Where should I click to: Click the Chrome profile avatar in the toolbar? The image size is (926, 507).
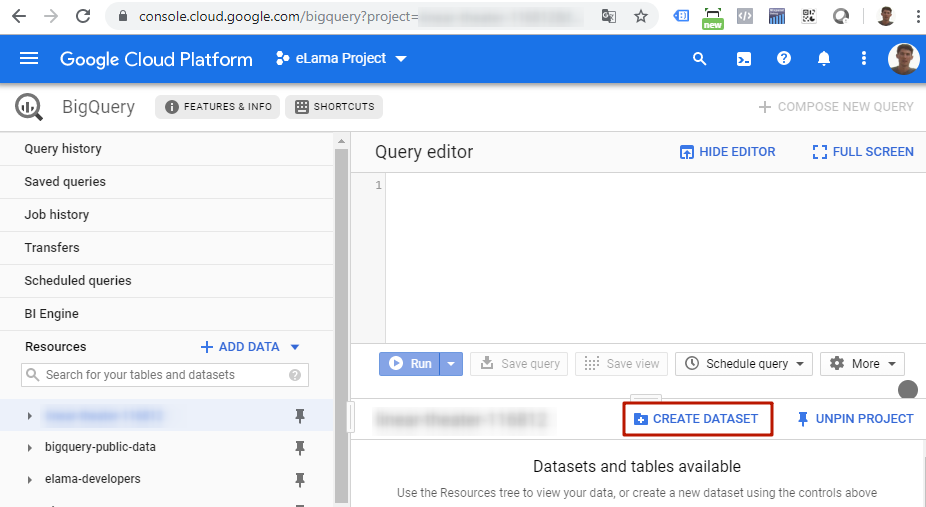[885, 16]
